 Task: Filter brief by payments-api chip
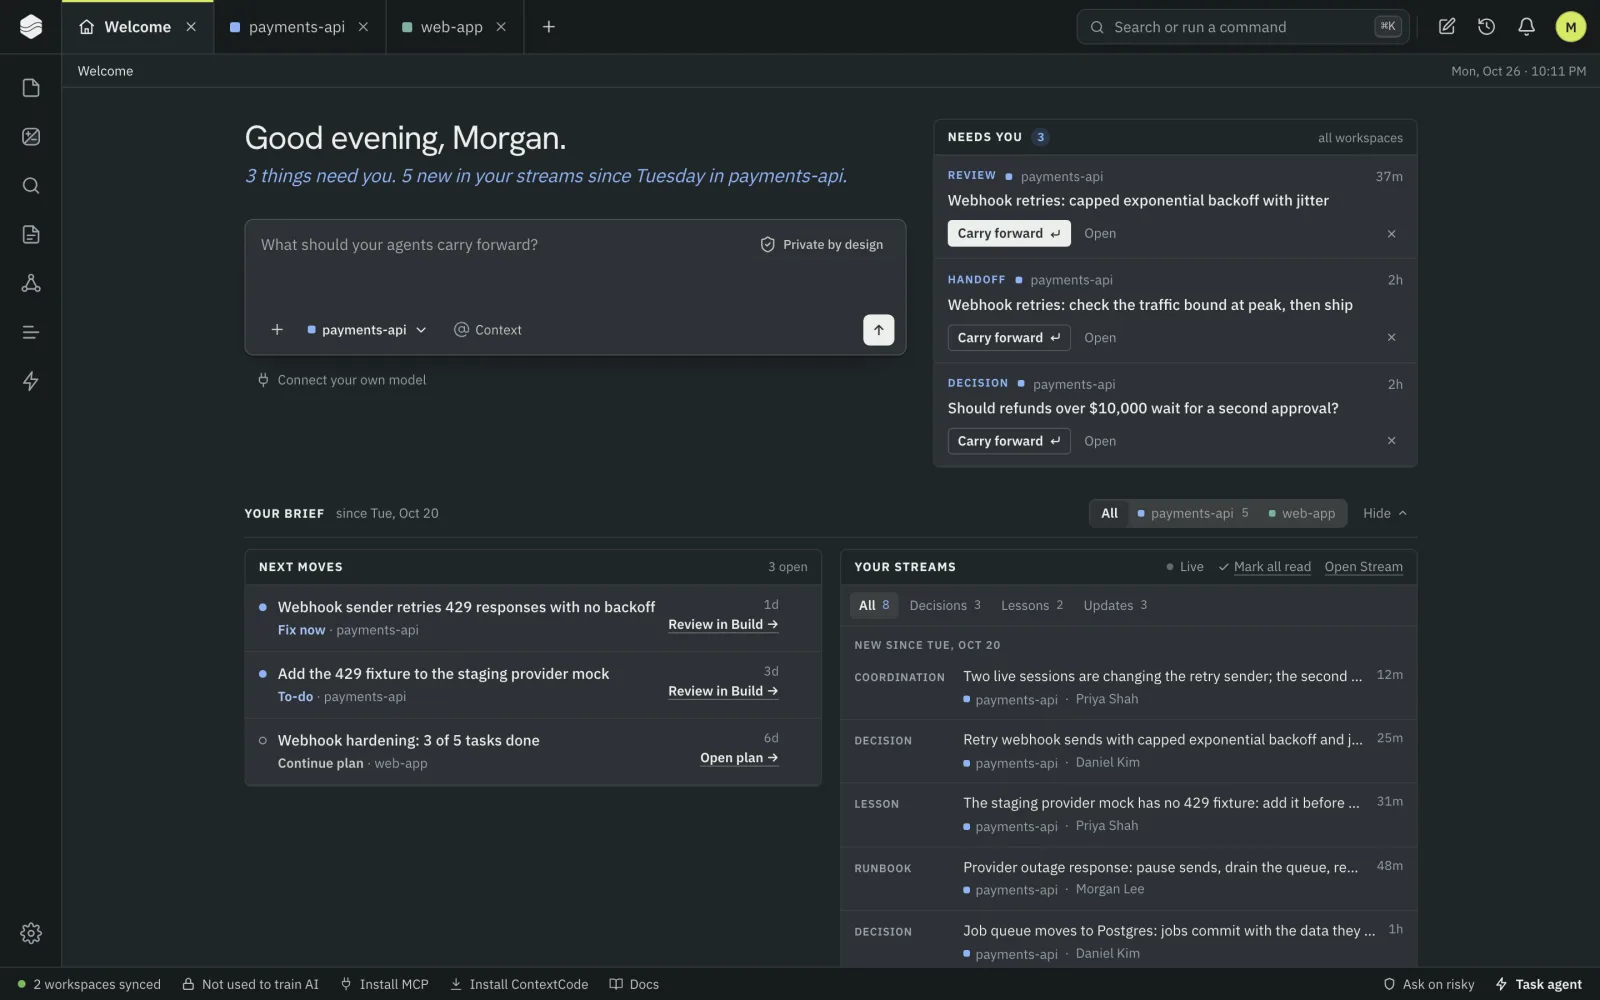(x=1193, y=513)
